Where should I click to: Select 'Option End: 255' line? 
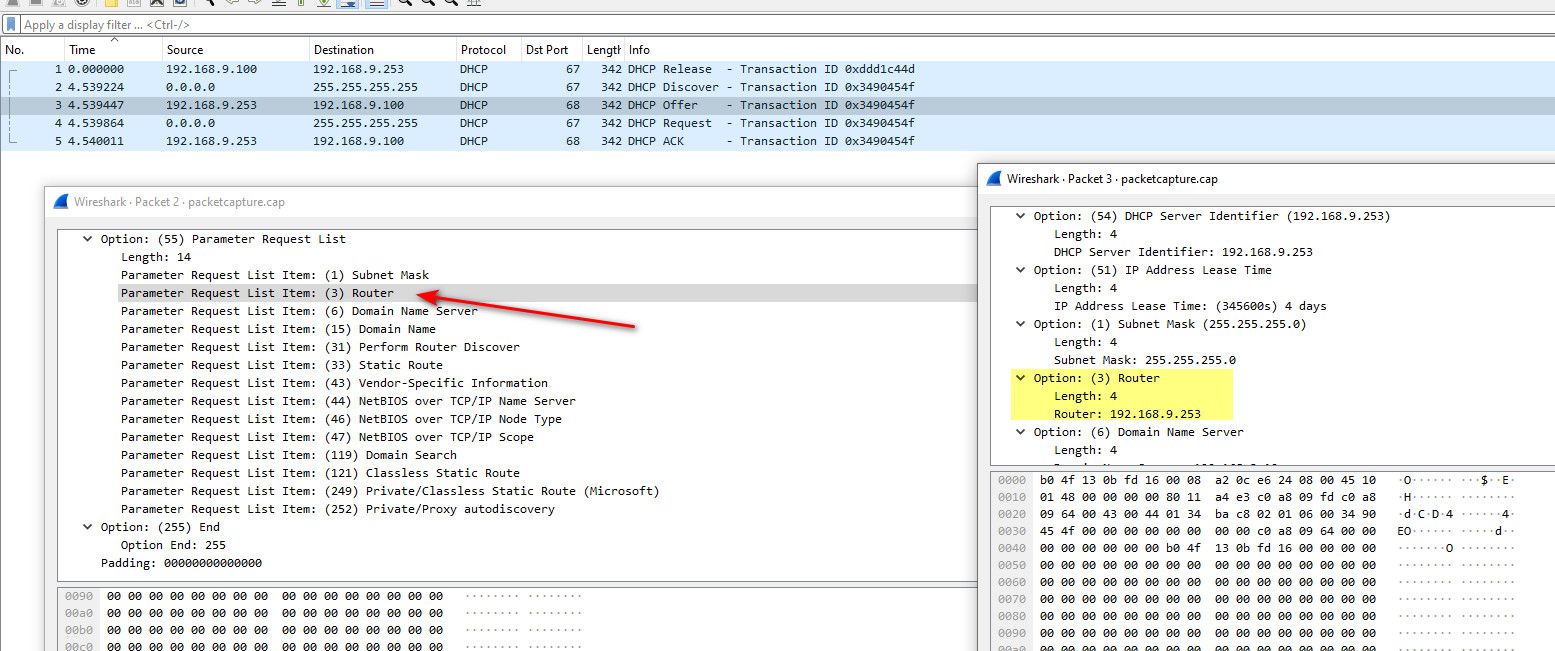click(173, 545)
